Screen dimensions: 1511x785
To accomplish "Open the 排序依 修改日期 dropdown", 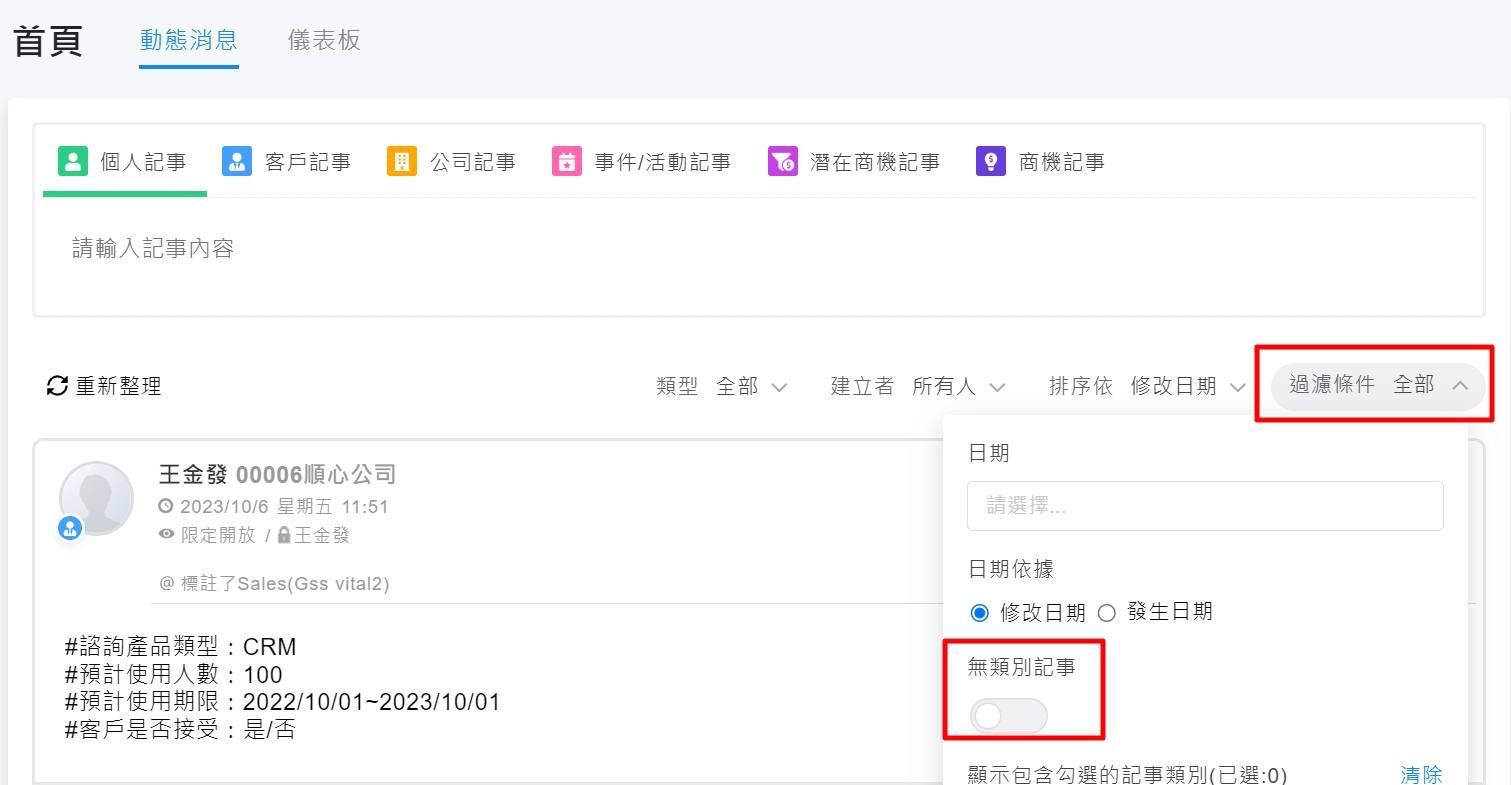I will pyautogui.click(x=1187, y=386).
